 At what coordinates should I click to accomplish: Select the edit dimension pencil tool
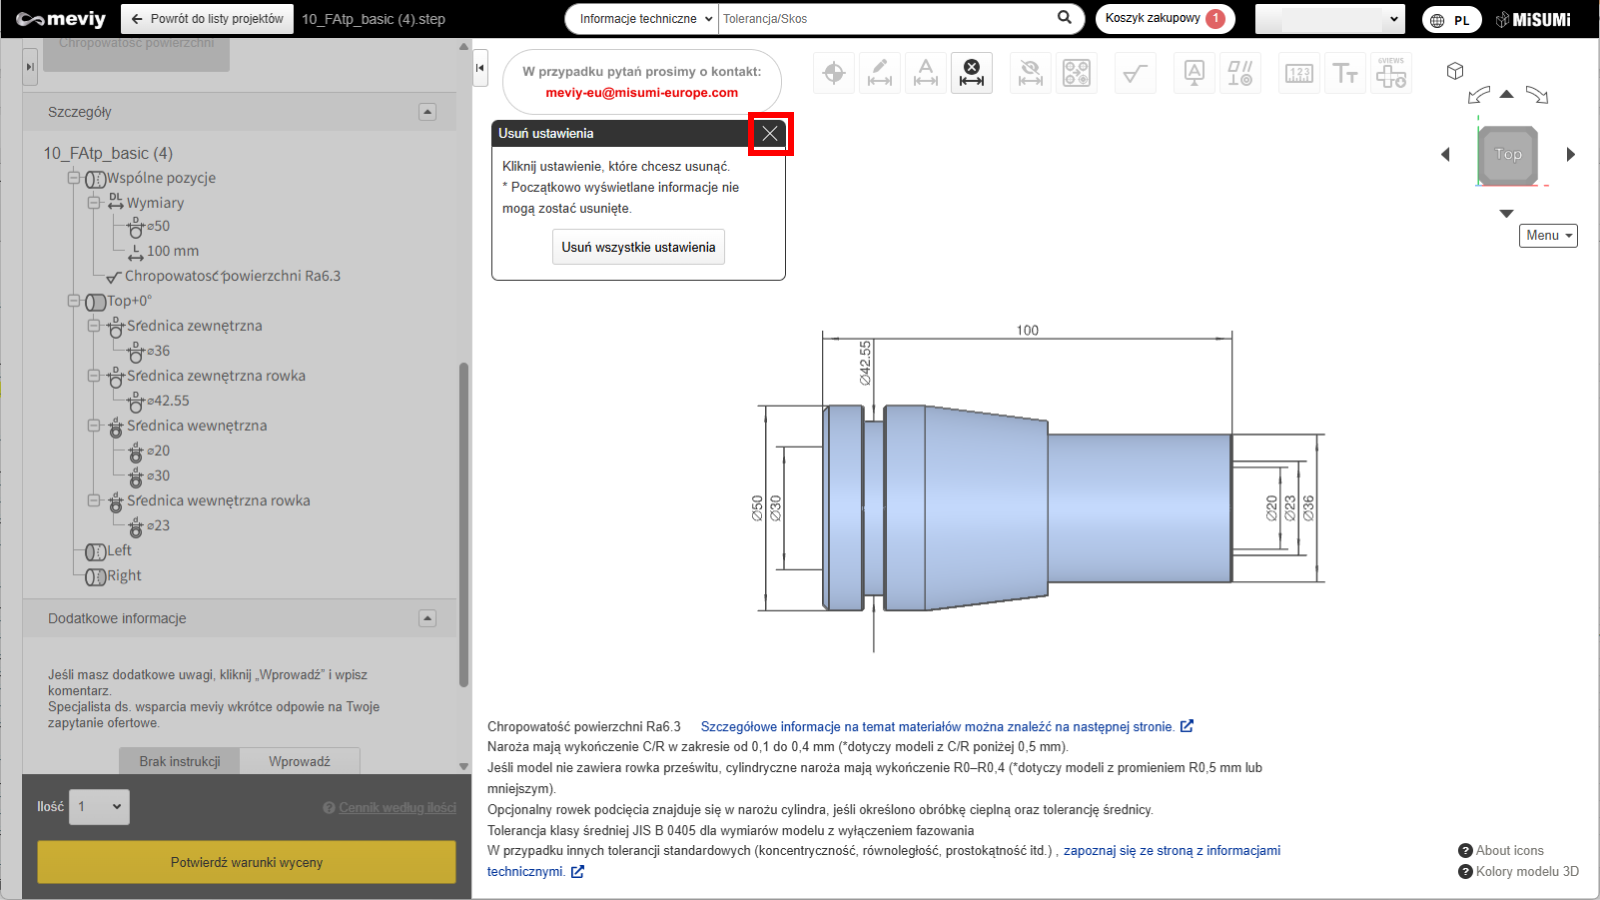pos(880,73)
